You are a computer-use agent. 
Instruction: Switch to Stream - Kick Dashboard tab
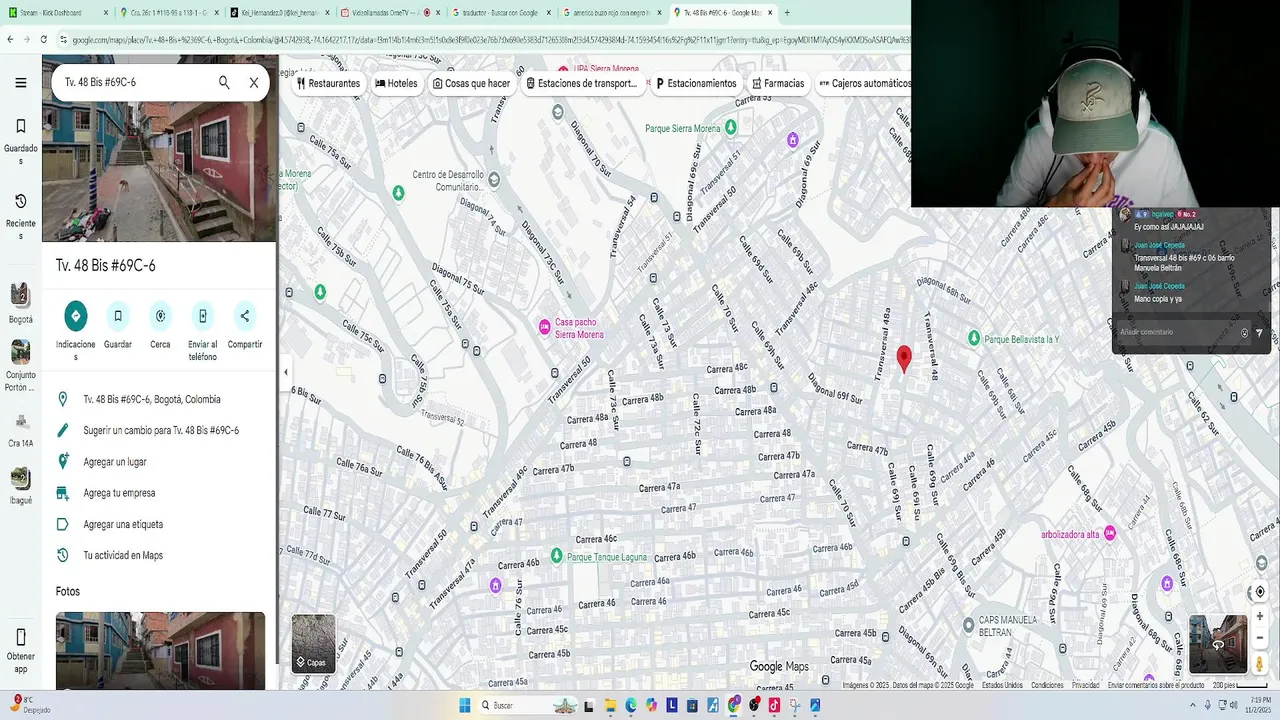58,13
